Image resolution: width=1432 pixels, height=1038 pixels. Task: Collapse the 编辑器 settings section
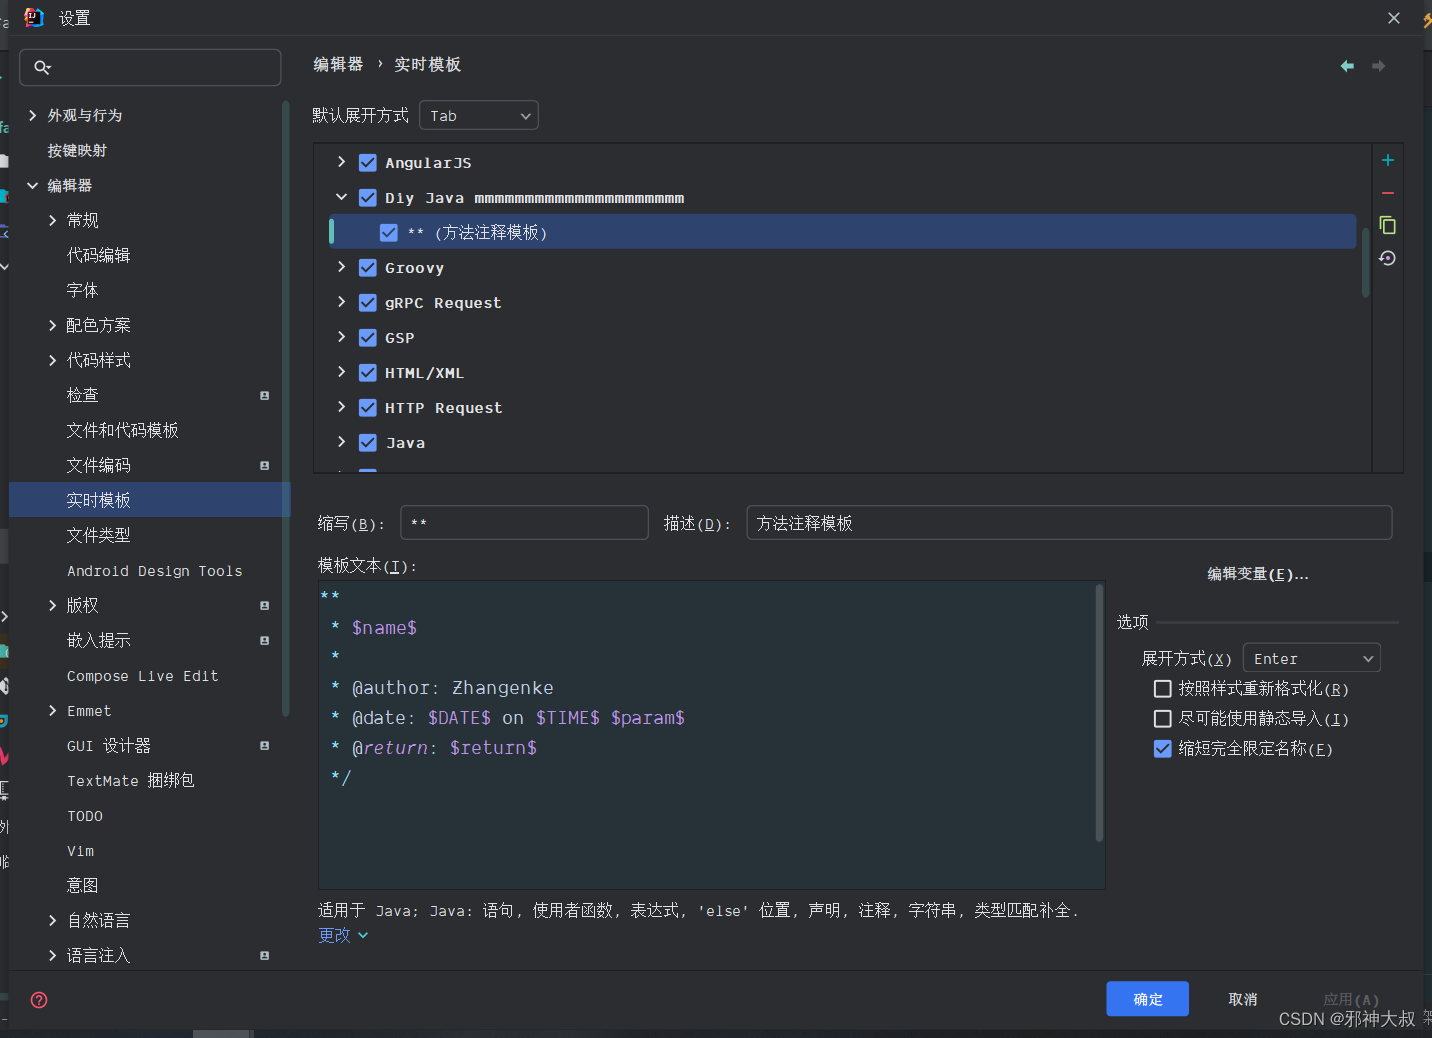[x=33, y=186]
